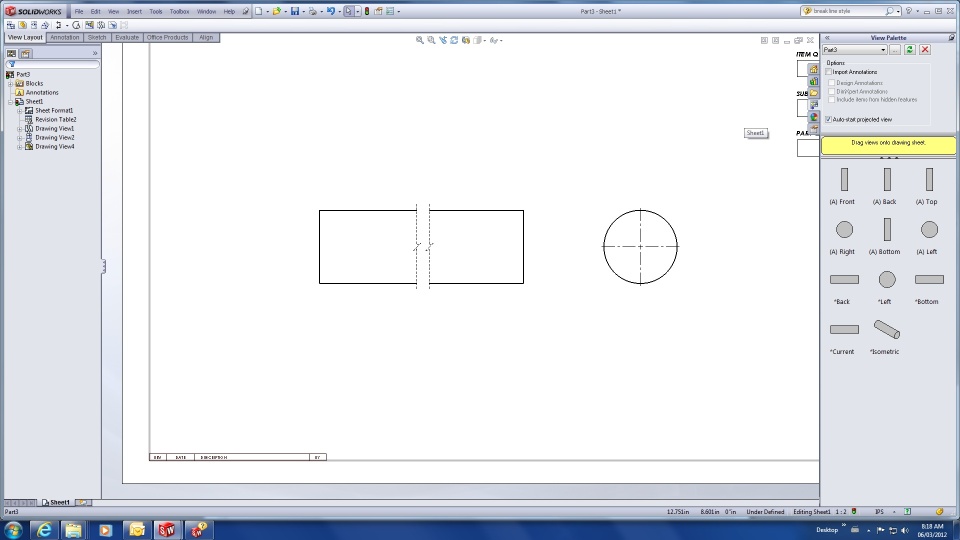Screen dimensions: 960x540
Task: Switch to the Annotation tab
Action: click(x=64, y=37)
